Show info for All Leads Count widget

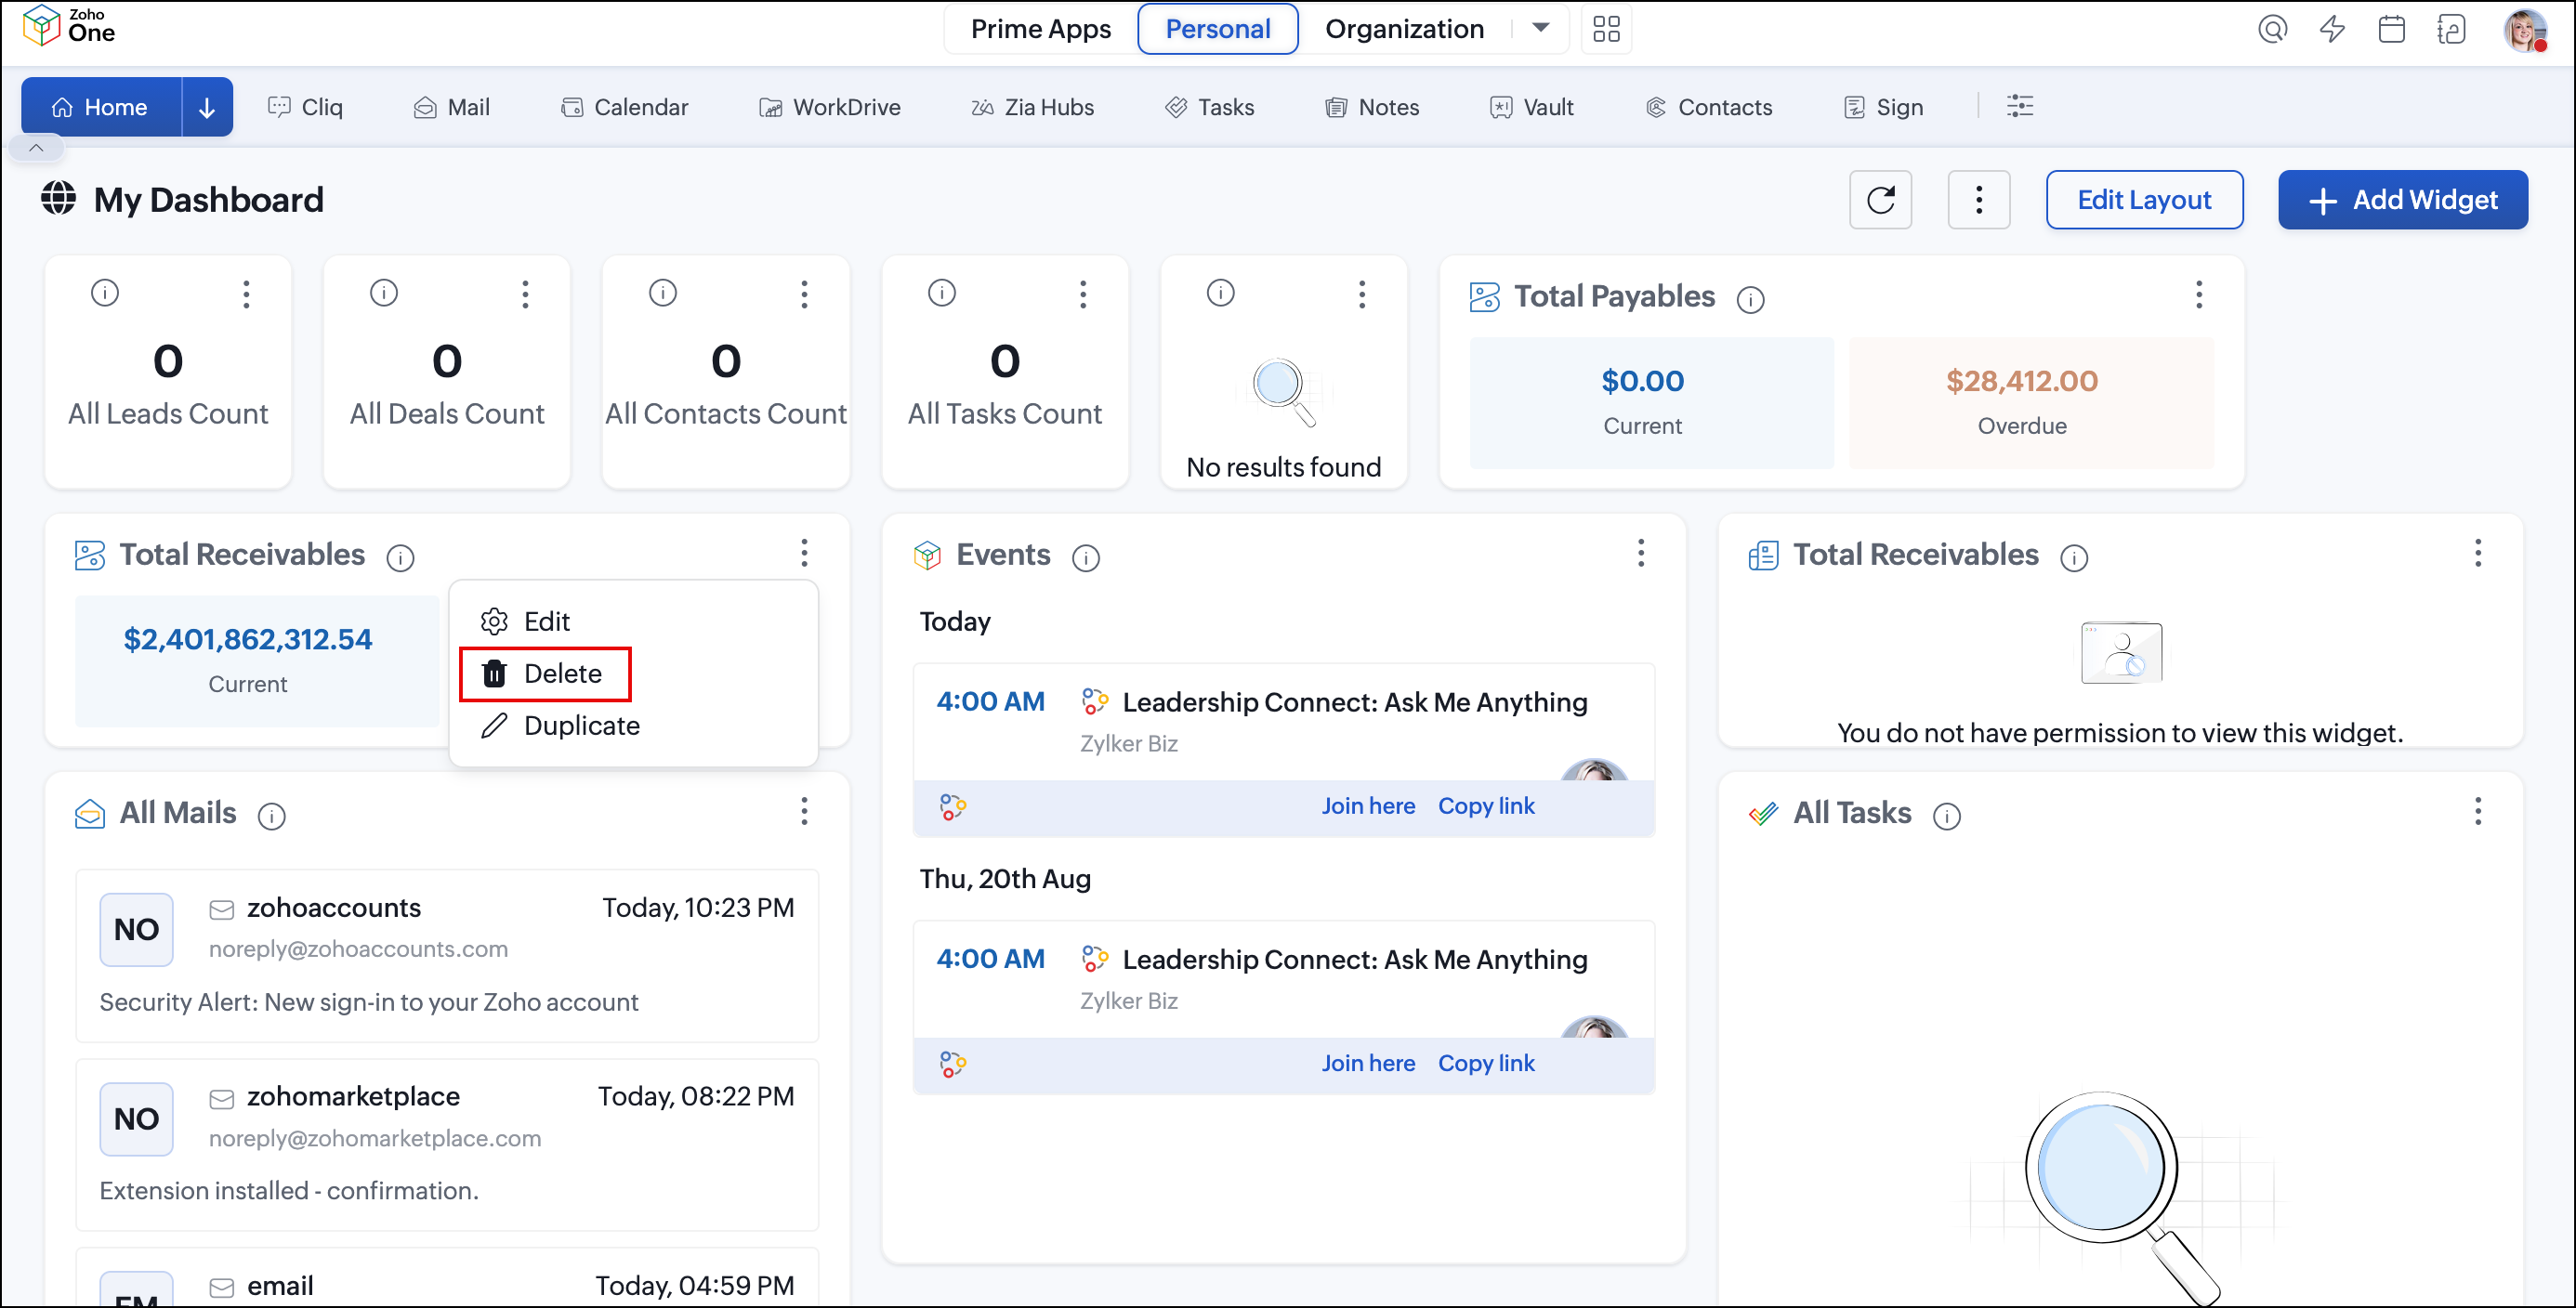coord(104,293)
